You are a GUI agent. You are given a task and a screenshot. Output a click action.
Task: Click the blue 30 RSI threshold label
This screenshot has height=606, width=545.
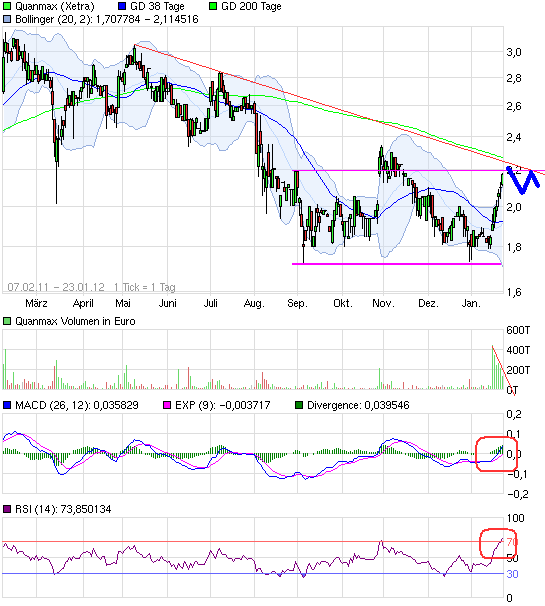tap(512, 574)
